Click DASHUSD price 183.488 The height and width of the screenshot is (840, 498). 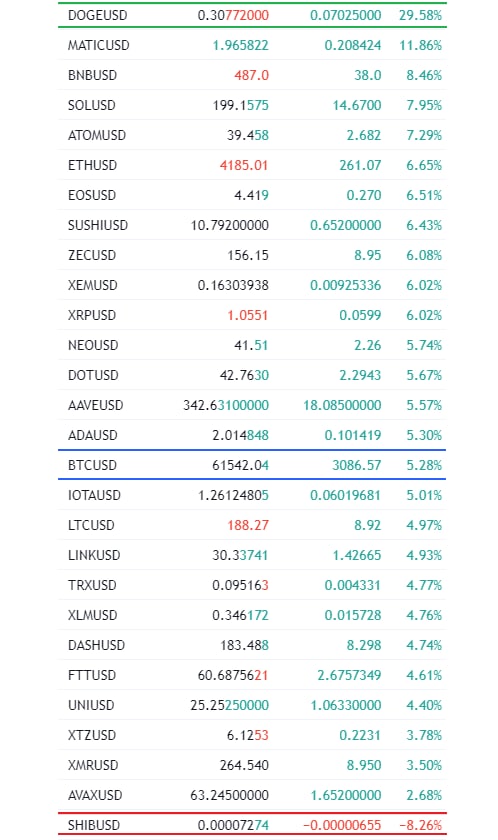pyautogui.click(x=244, y=645)
